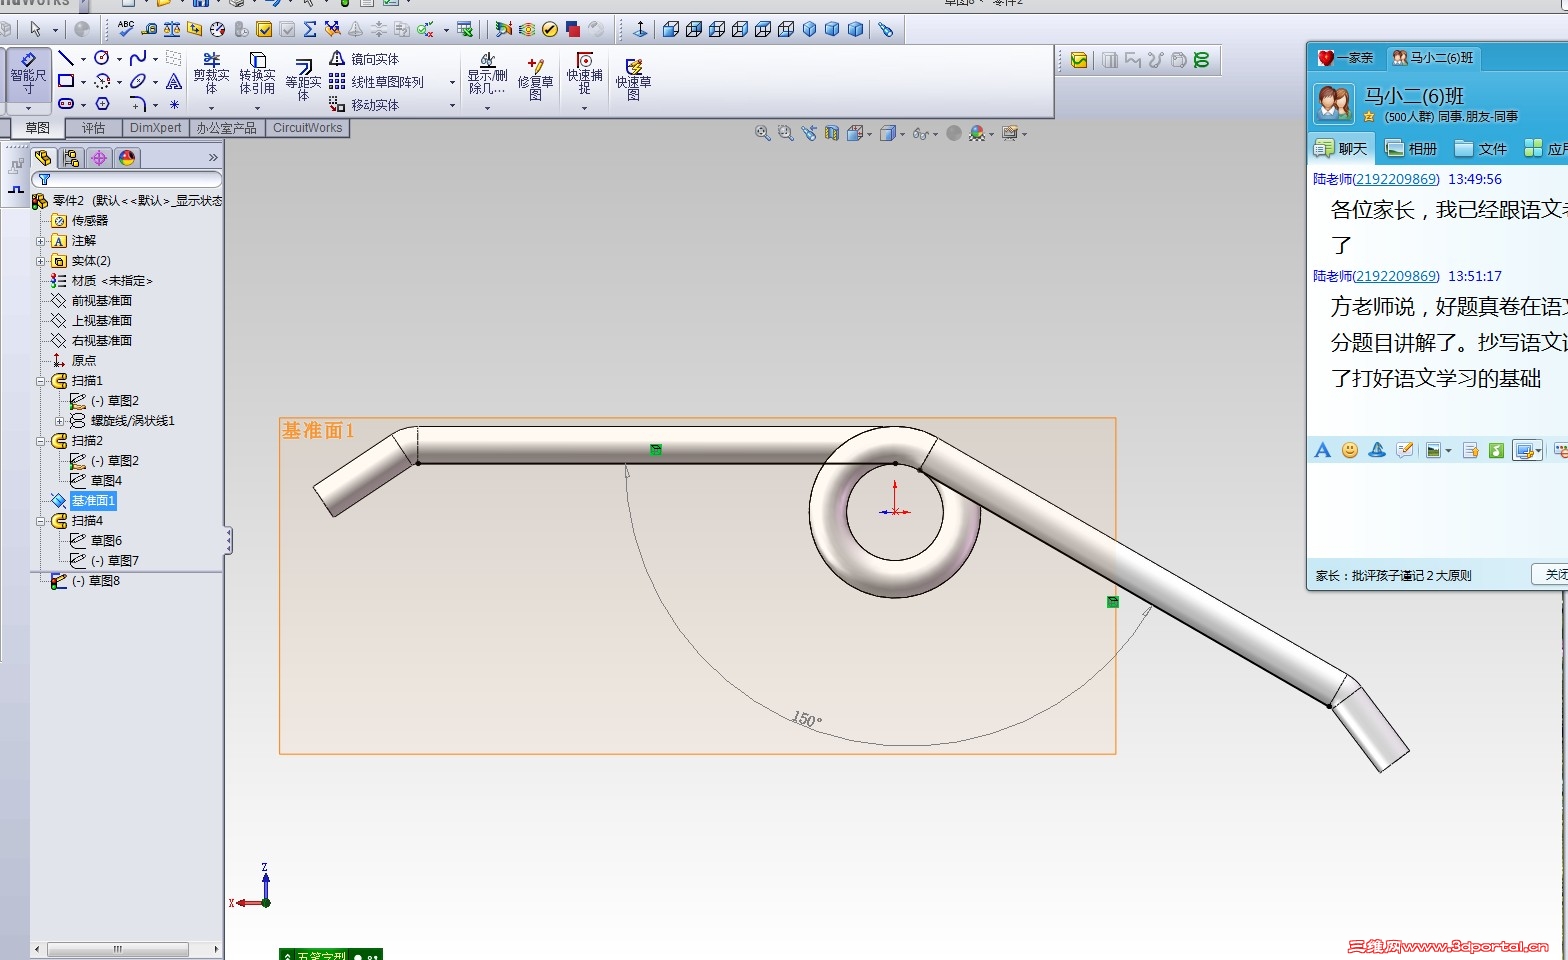Select the Straight Slot tool
Screen dimensions: 1568x960
(x=66, y=103)
